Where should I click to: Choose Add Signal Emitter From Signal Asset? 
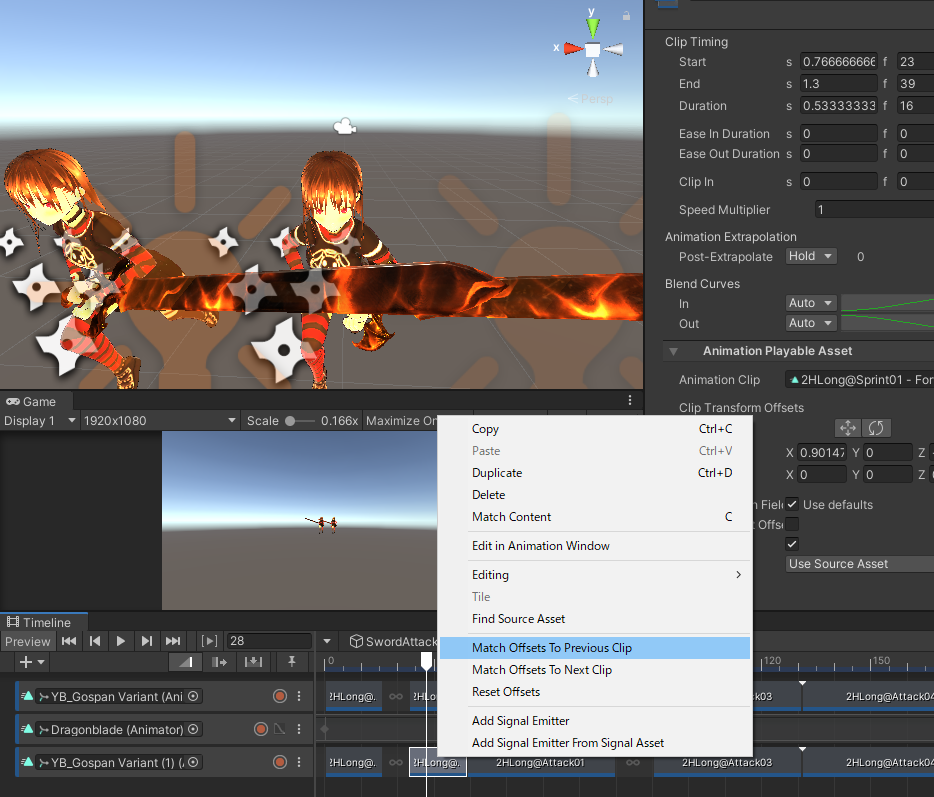coord(594,743)
